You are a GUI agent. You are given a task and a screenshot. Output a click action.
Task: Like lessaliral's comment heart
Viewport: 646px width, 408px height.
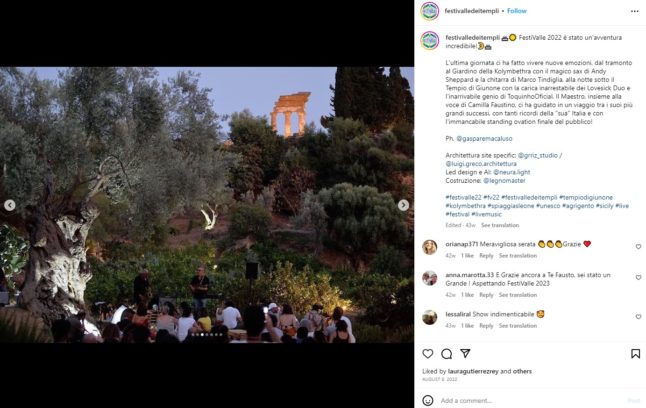pos(638,317)
